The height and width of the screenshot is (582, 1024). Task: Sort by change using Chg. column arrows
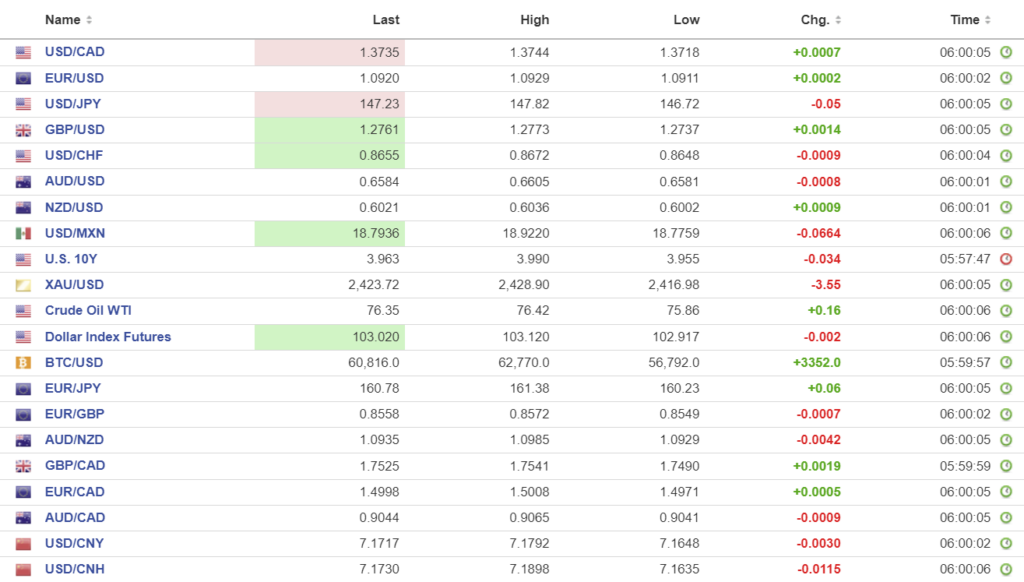838,20
